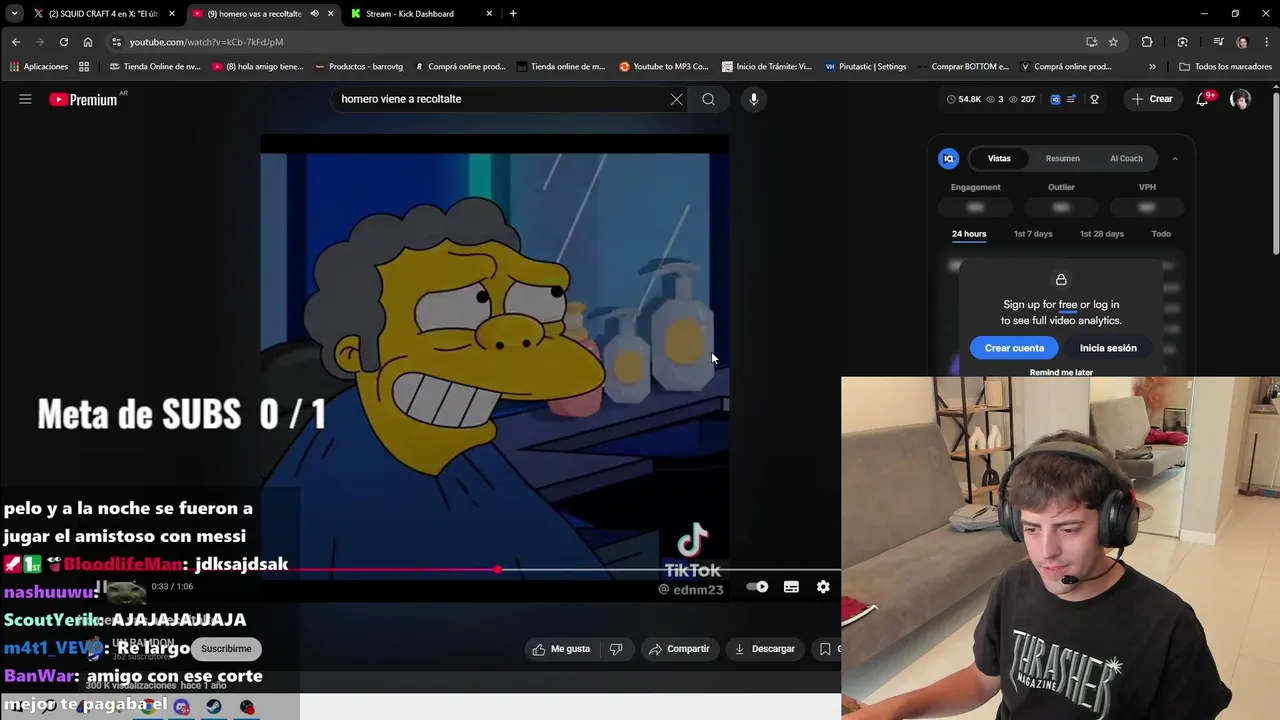1280x720 pixels.
Task: Open the Aplicaciones bookmark
Action: pyautogui.click(x=38, y=67)
